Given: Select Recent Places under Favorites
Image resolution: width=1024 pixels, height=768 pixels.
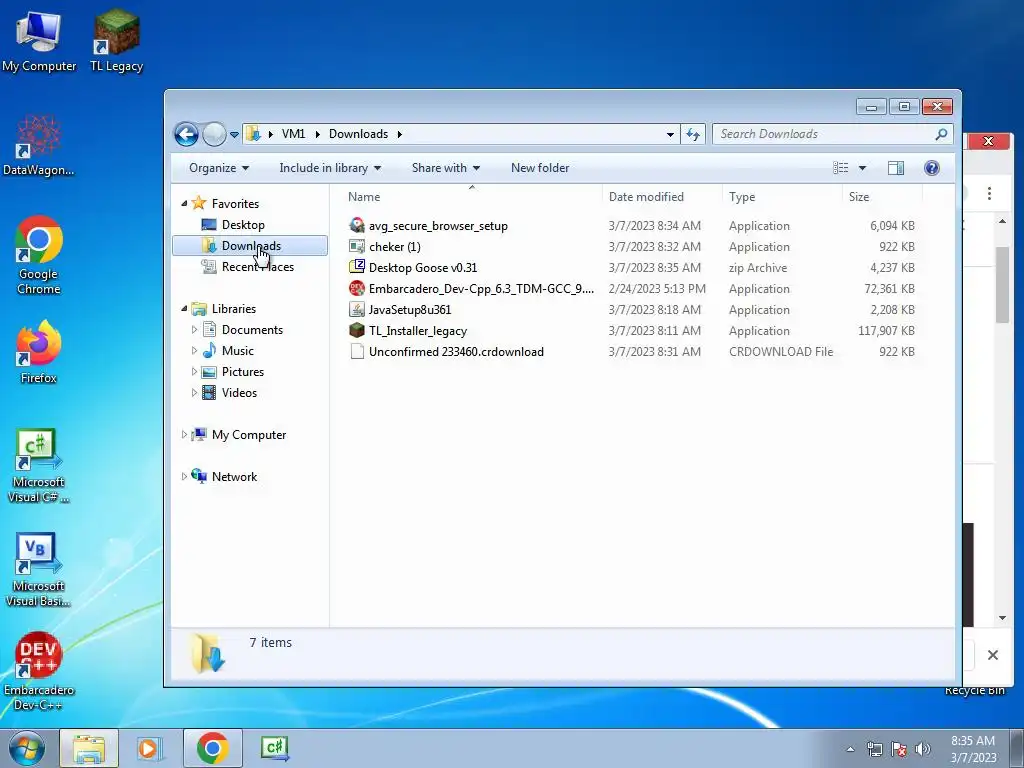Looking at the screenshot, I should tap(257, 266).
